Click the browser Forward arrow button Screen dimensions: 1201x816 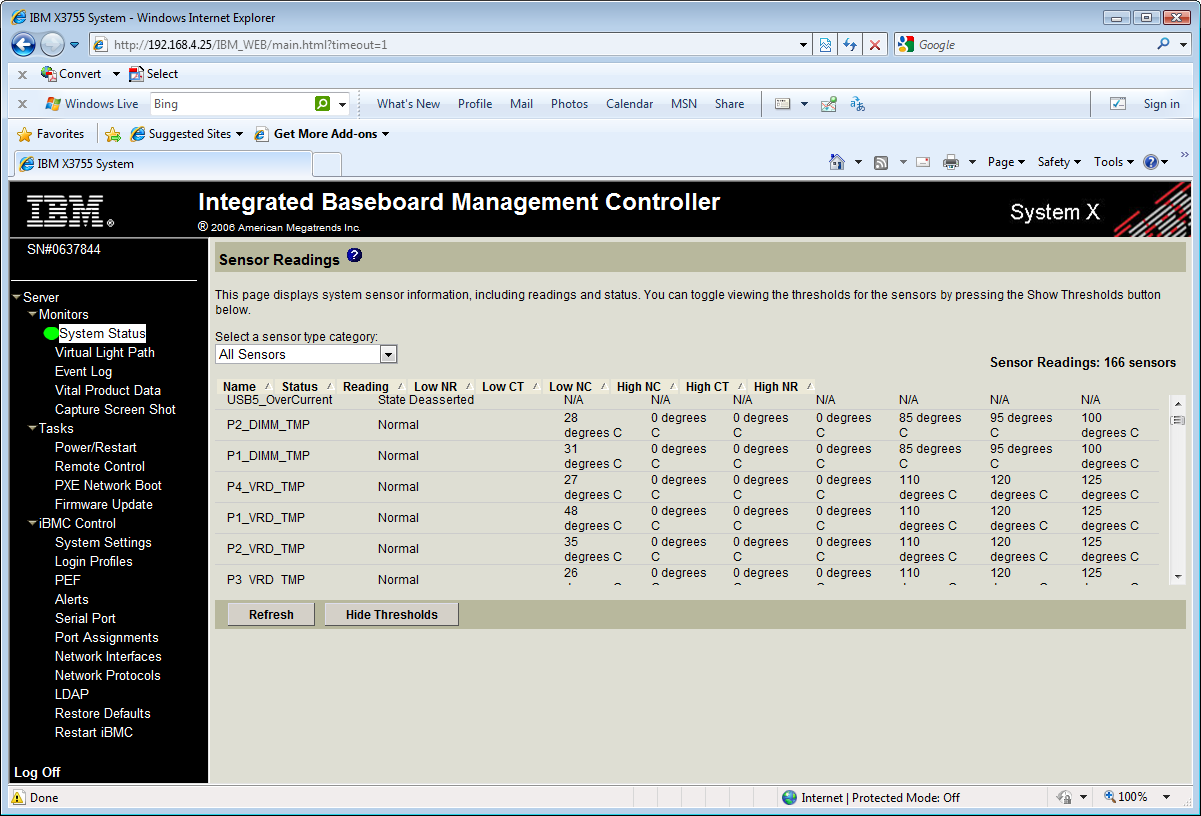coord(53,45)
